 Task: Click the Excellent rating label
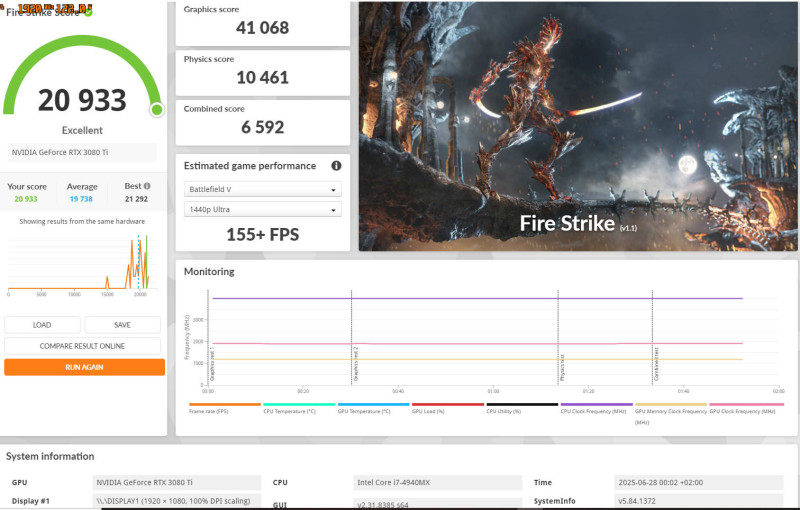[x=82, y=131]
